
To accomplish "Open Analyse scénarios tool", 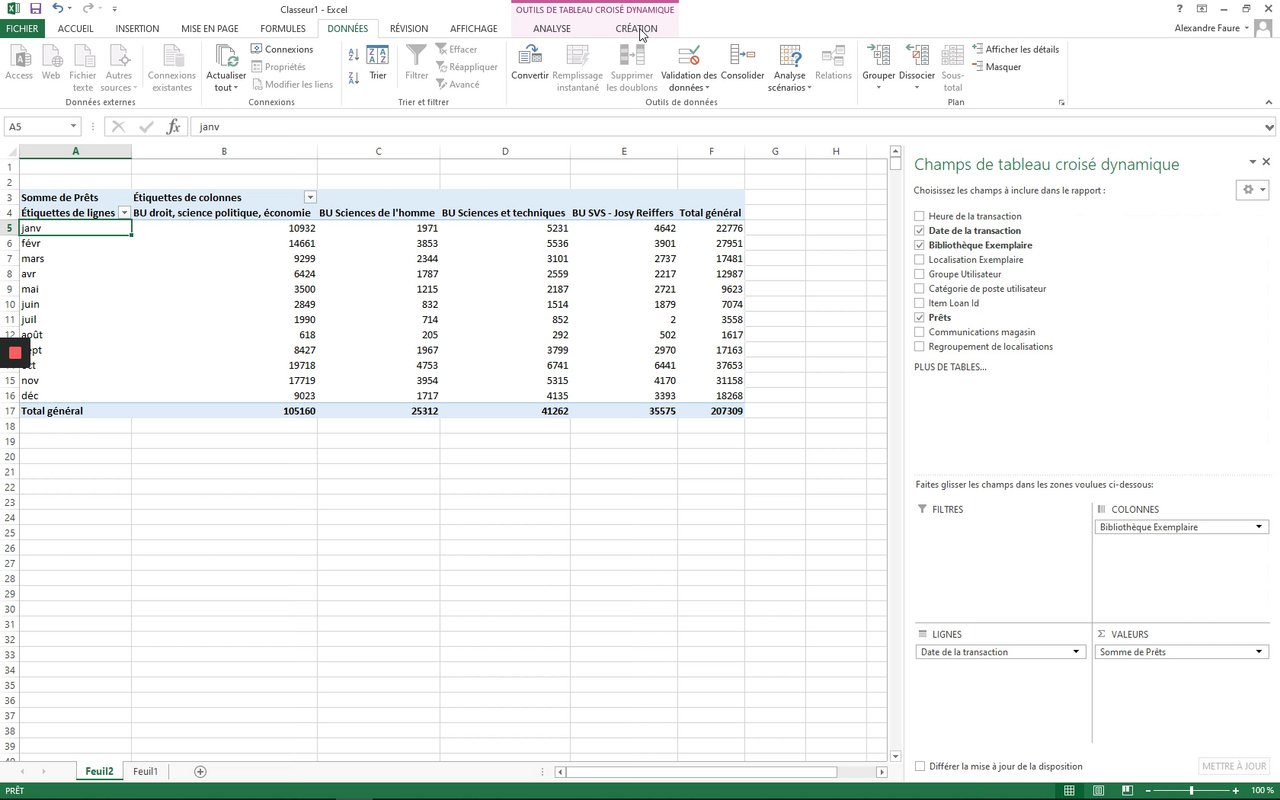I will (790, 67).
